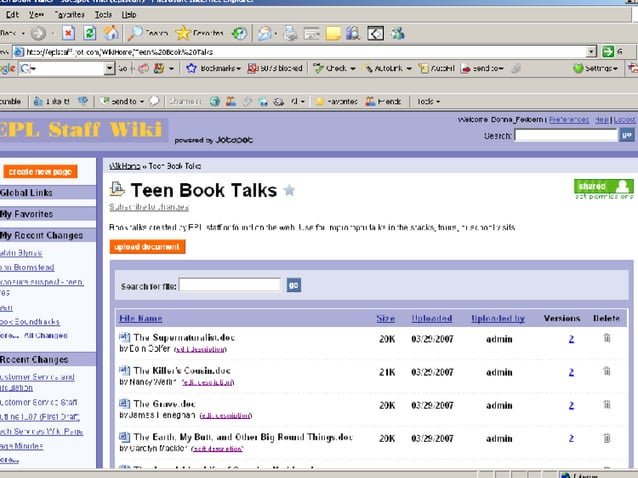Image resolution: width=638 pixels, height=478 pixels.
Task: Open the Bookmarks dropdown in Google toolbar
Action: point(214,68)
